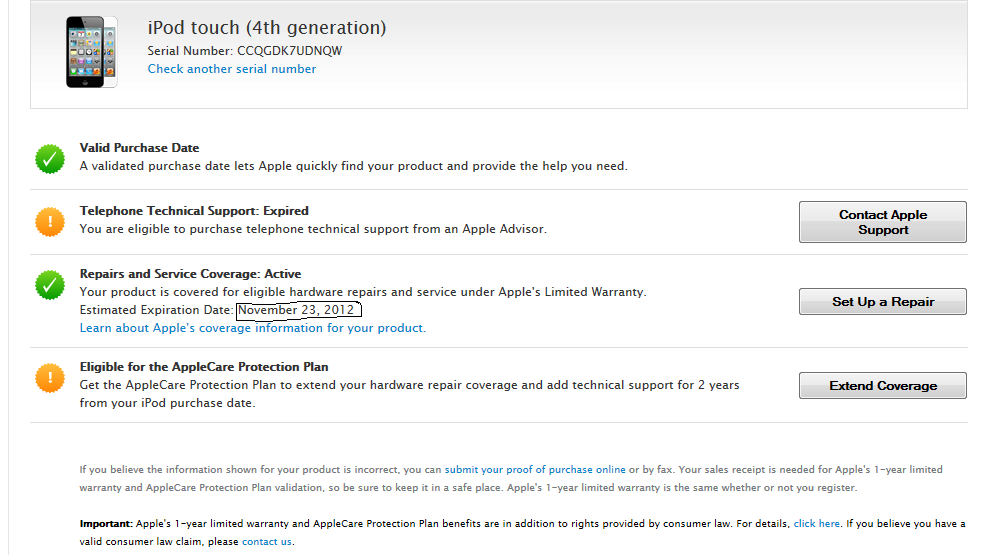The height and width of the screenshot is (555, 987).
Task: Click Repairs and Service Coverage: Active heading
Action: click(190, 274)
